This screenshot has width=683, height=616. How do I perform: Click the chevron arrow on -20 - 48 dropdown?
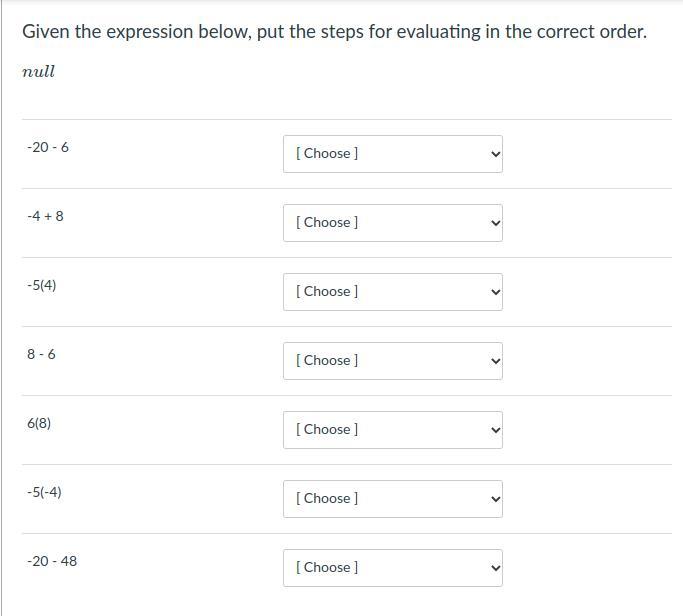[493, 569]
